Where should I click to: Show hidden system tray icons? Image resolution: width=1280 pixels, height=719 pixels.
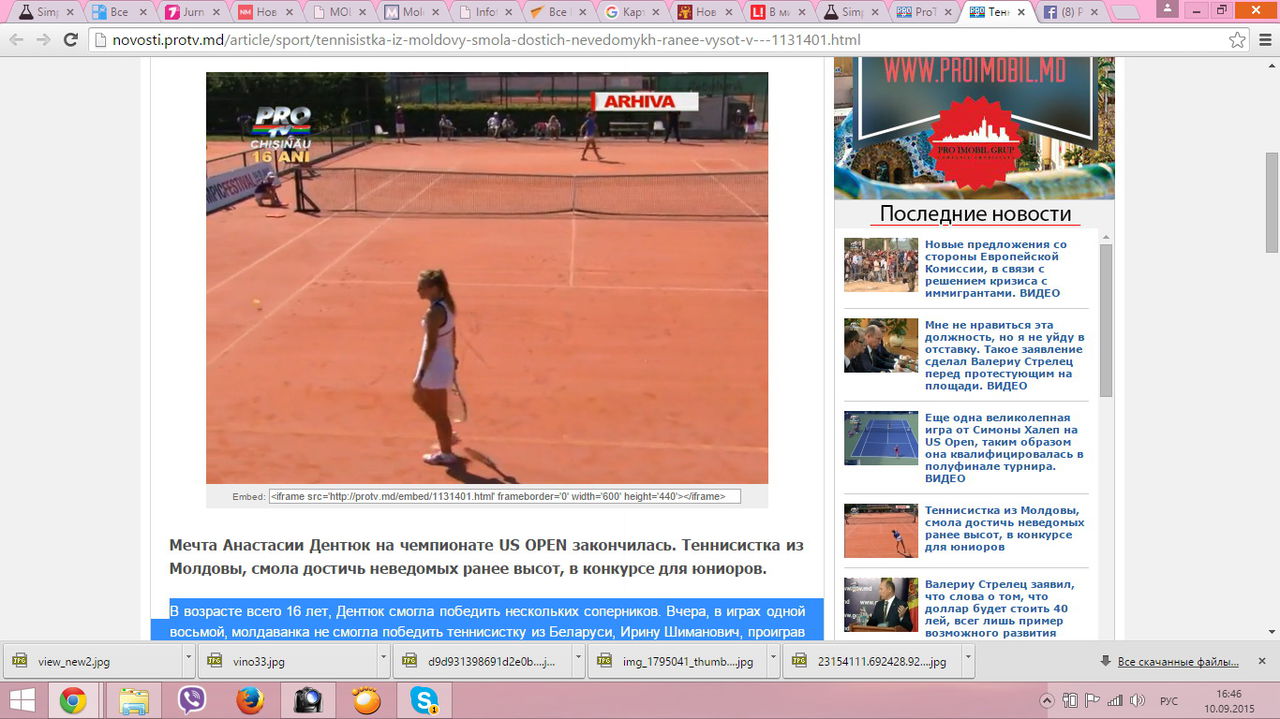pyautogui.click(x=1046, y=701)
